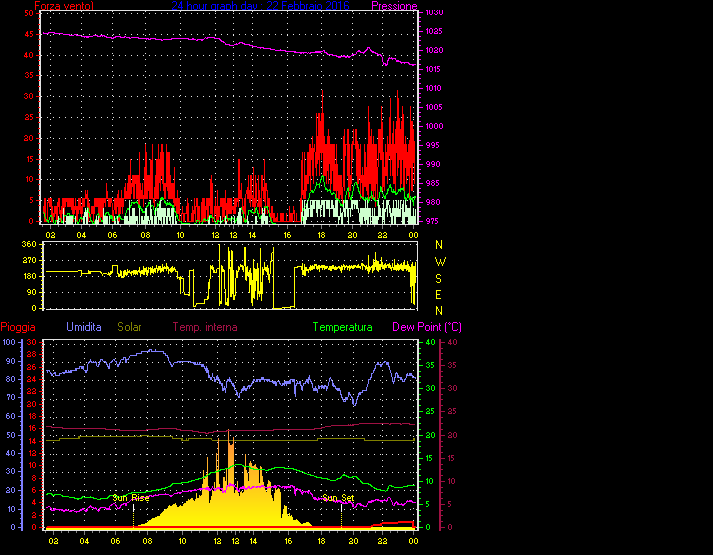713x555 pixels.
Task: Select the '1020' pressure axis value
Action: [434, 50]
